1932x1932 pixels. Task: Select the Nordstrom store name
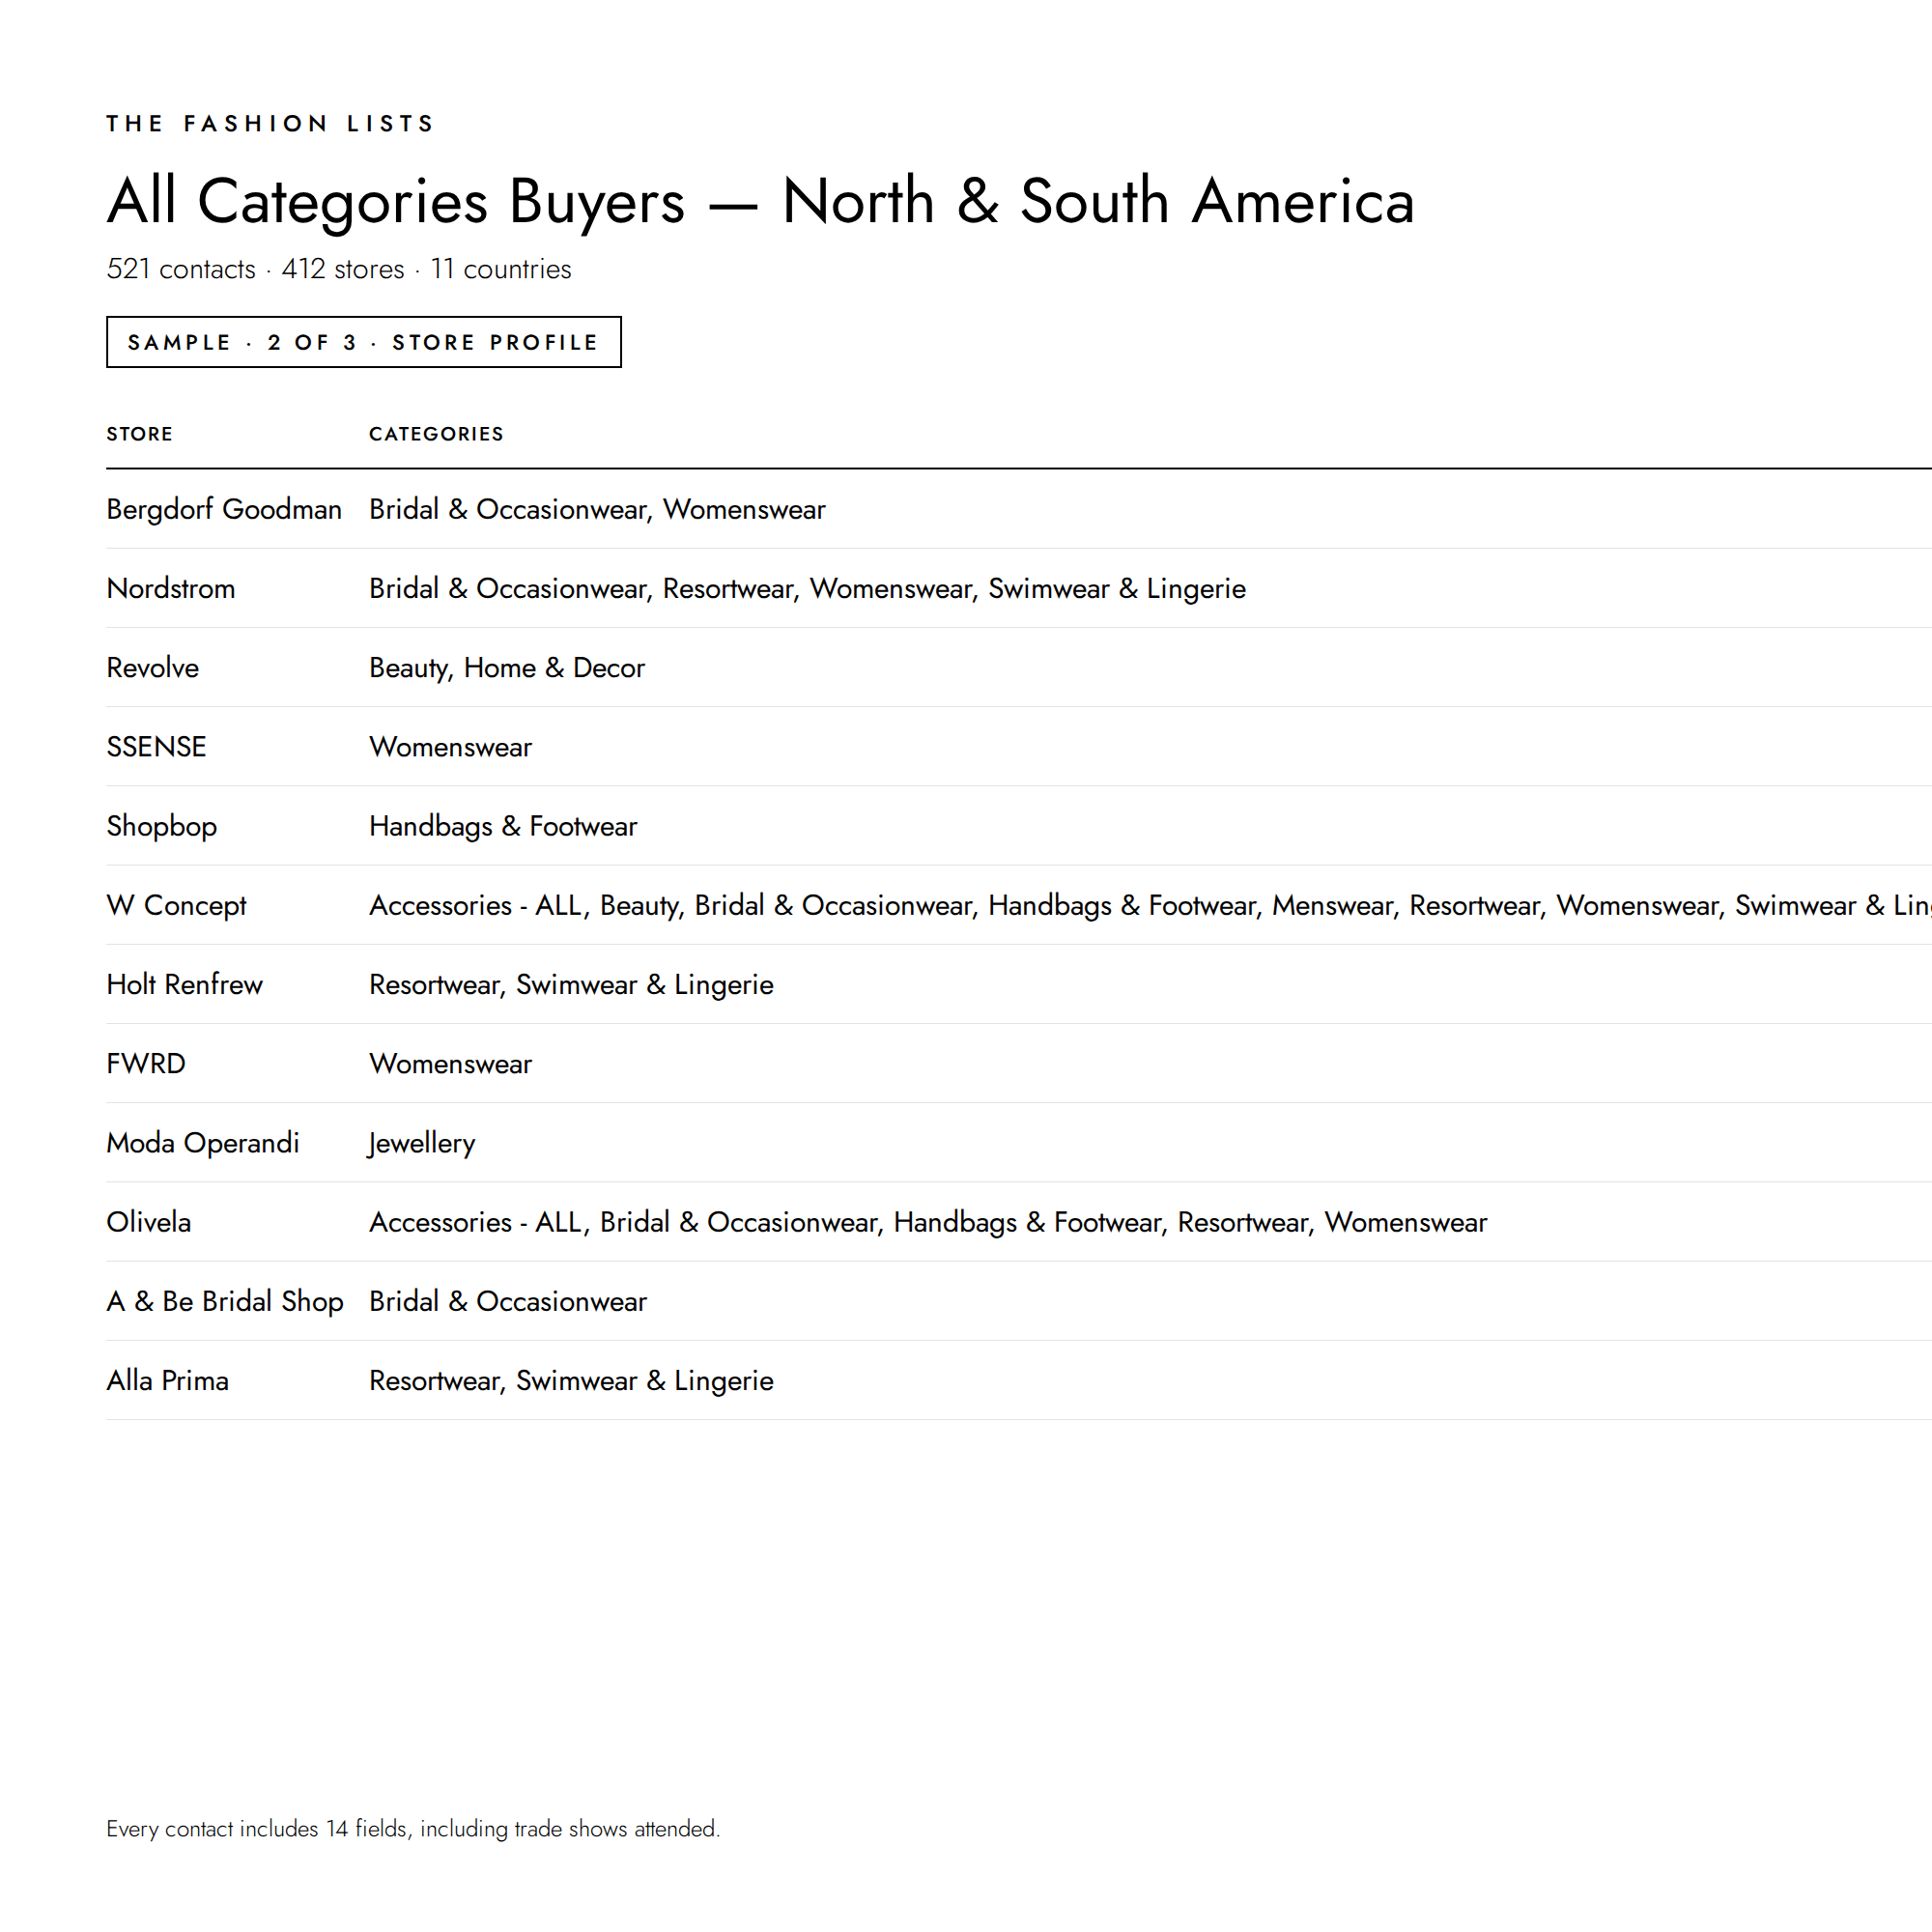tap(171, 588)
